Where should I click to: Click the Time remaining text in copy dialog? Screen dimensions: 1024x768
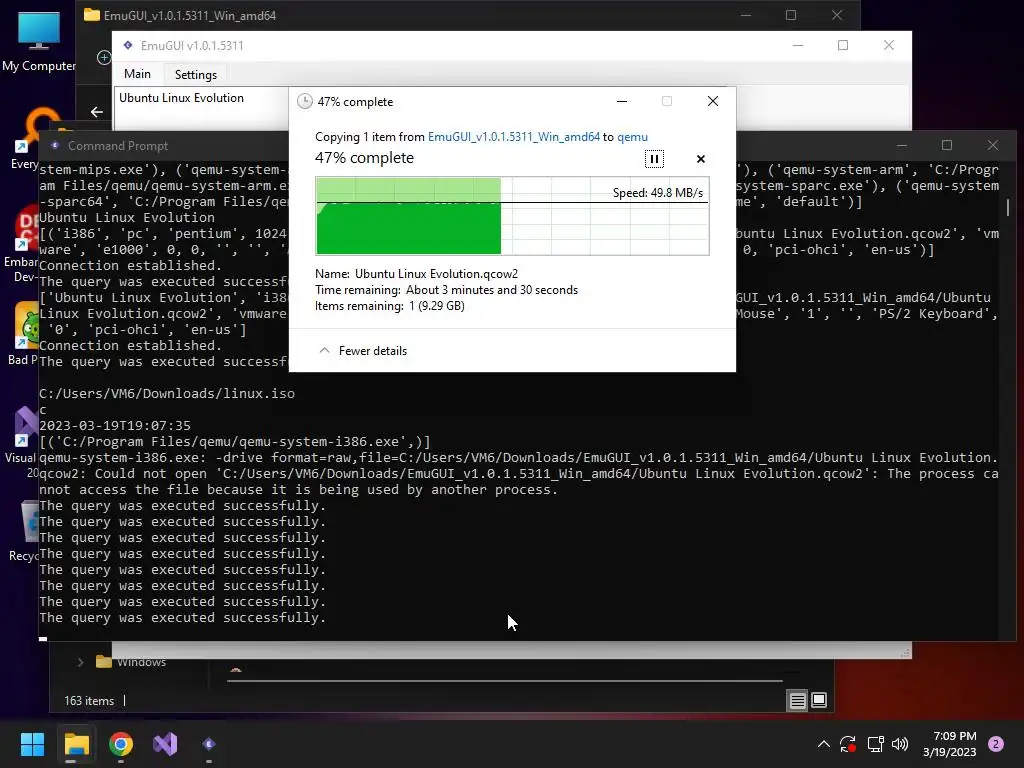coord(446,290)
